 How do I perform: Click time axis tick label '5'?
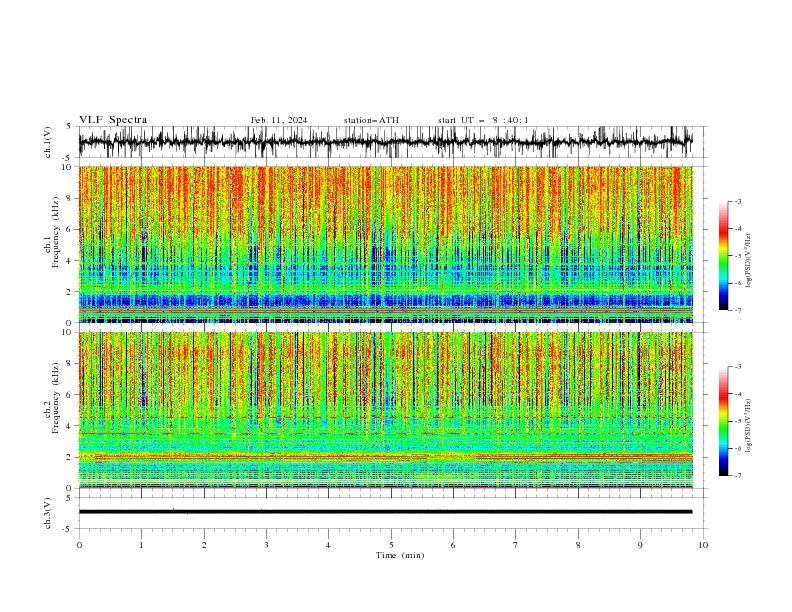(391, 545)
